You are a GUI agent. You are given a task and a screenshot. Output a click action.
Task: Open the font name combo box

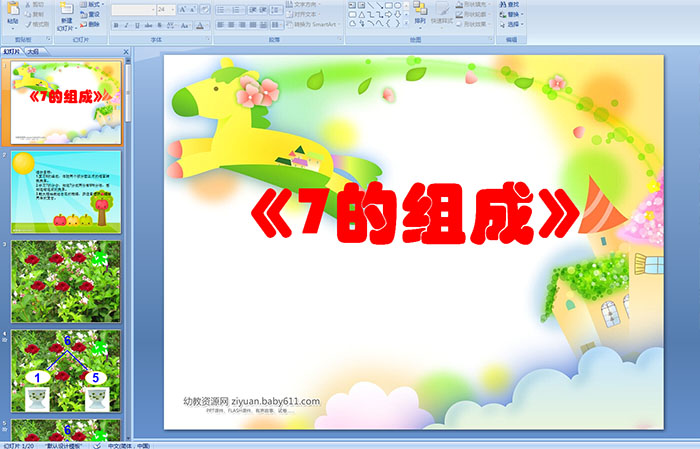coord(133,9)
